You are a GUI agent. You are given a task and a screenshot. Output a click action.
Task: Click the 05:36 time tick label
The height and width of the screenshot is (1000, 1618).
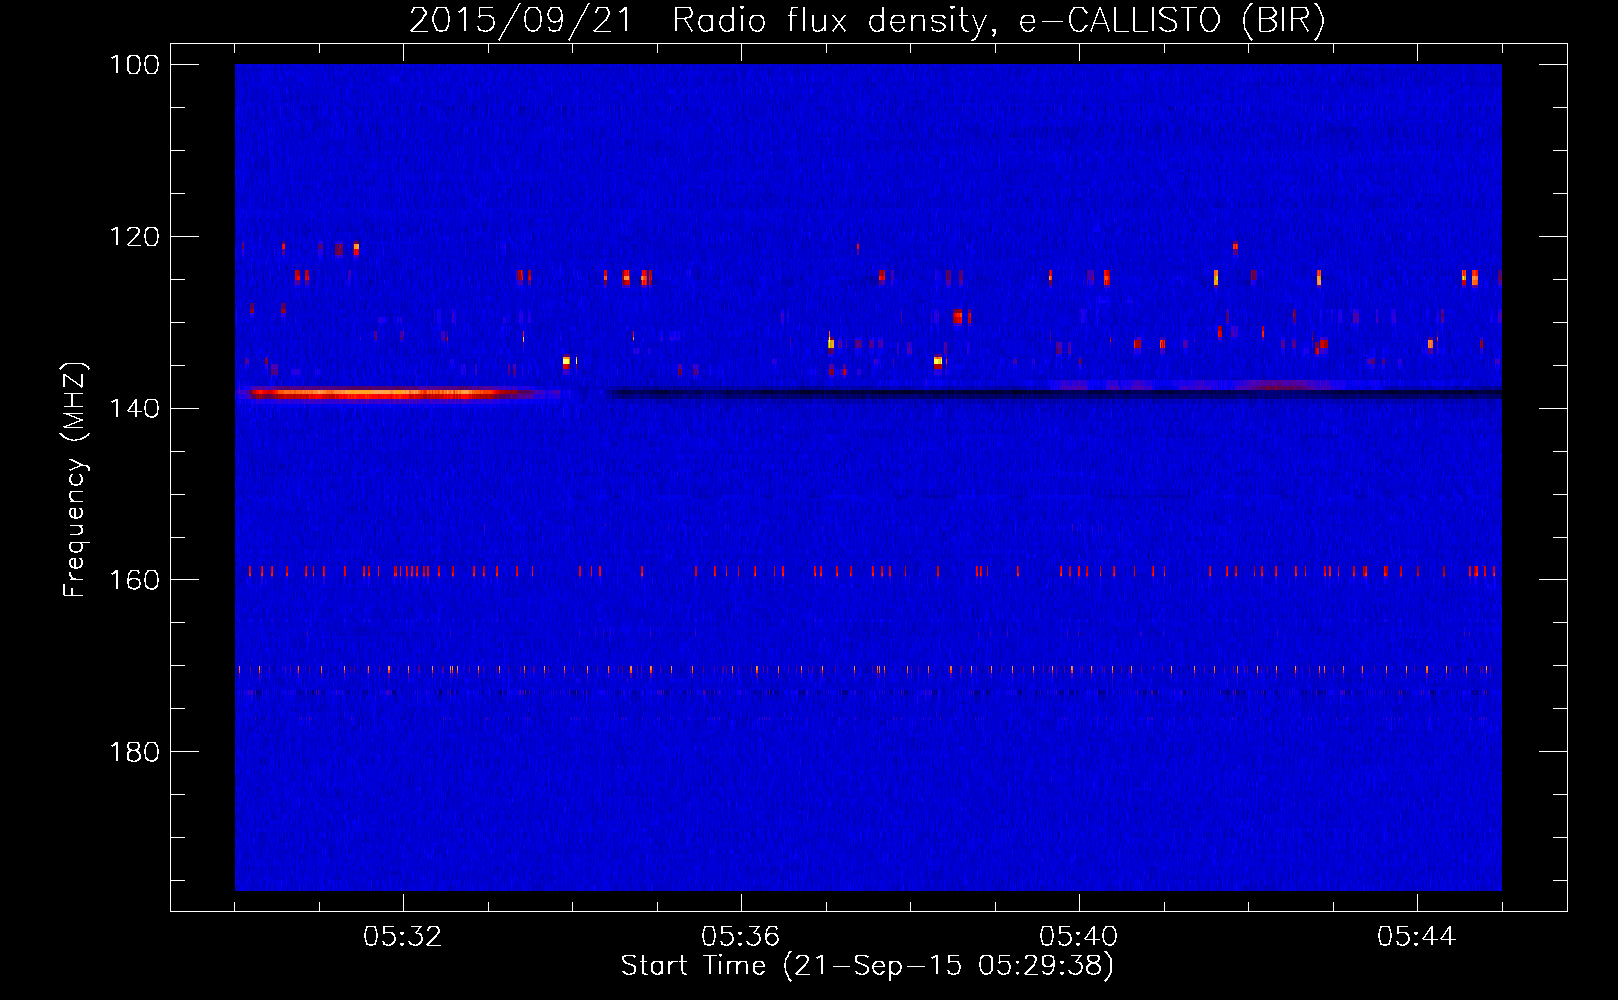click(741, 937)
